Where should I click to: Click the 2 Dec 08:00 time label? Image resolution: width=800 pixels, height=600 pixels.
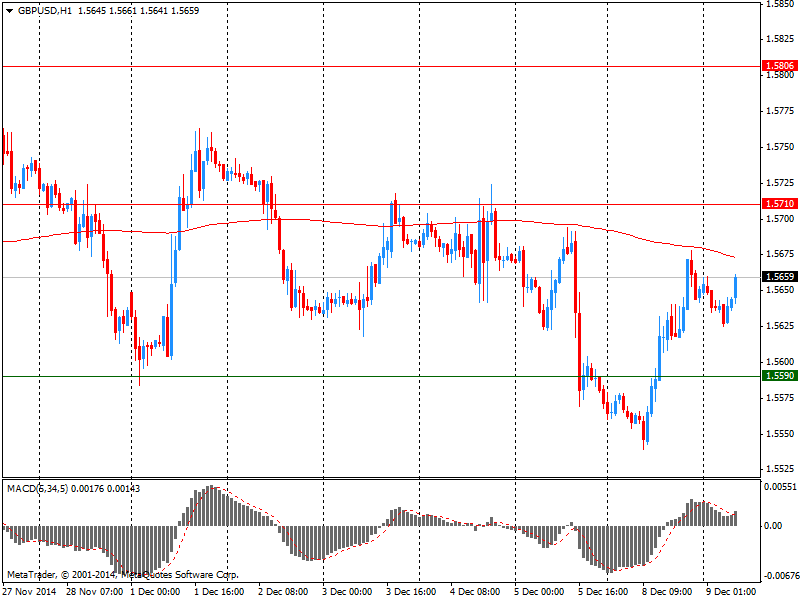283,591
